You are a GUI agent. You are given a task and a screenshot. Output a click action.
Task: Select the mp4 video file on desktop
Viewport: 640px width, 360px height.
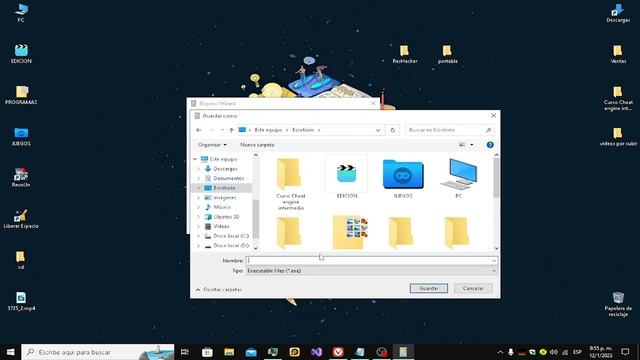point(21,301)
